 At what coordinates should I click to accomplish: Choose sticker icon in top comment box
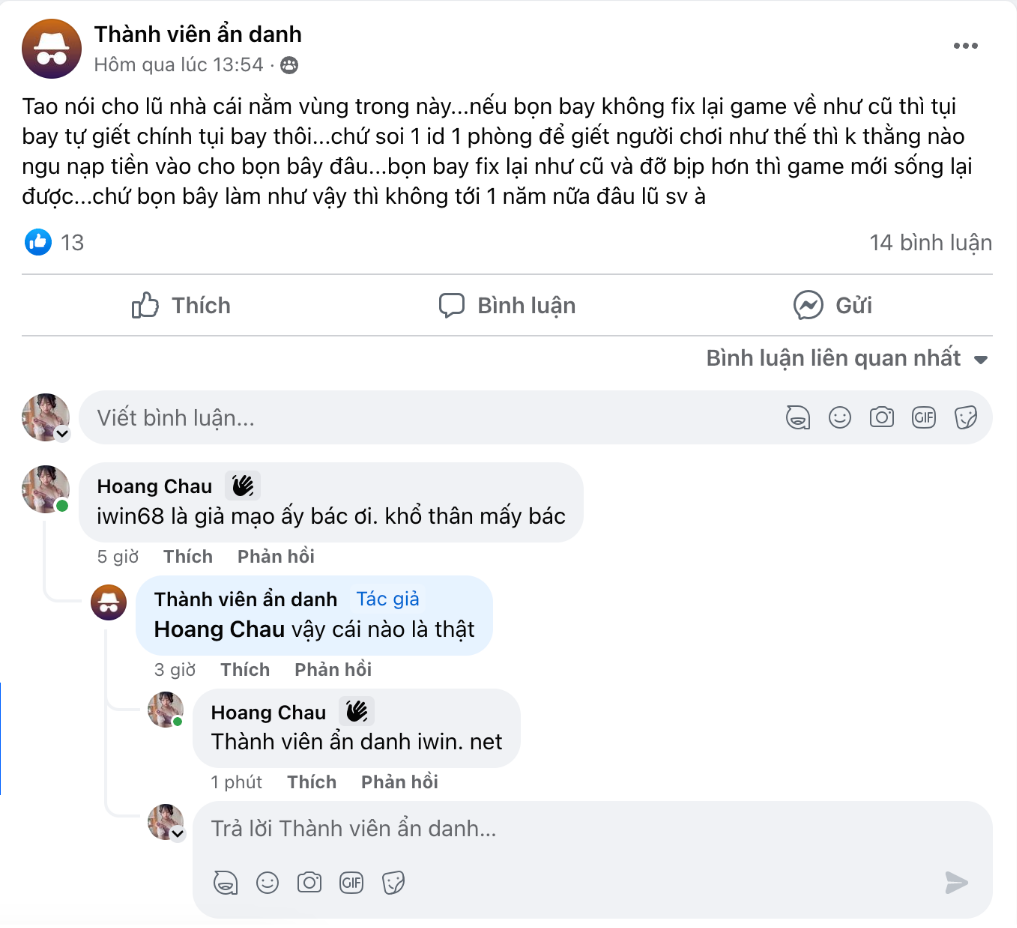[x=965, y=418]
